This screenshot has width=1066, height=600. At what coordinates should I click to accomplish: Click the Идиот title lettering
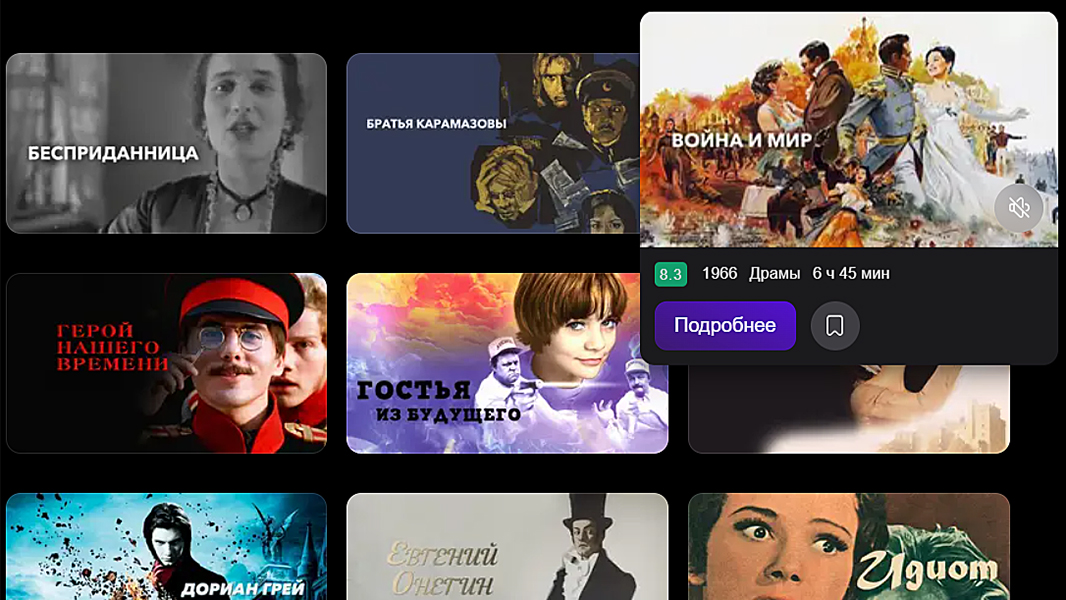pos(926,568)
